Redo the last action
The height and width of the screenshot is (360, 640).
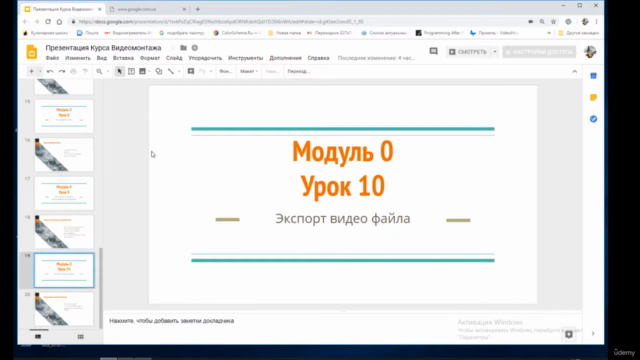pos(62,71)
